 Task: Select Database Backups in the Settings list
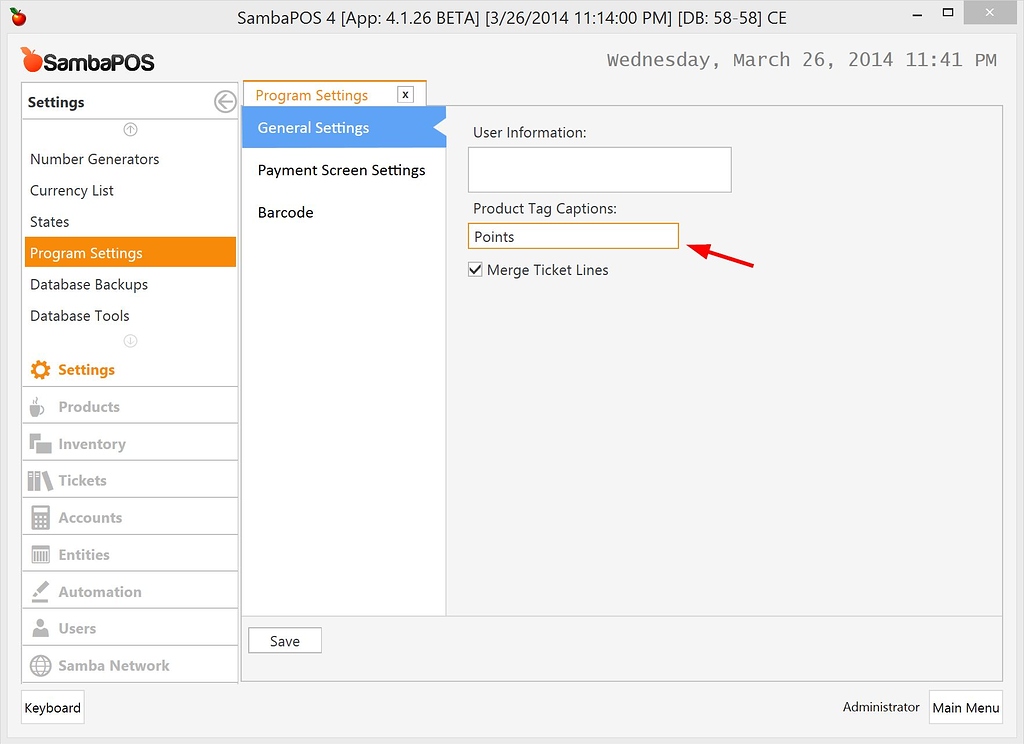click(89, 284)
